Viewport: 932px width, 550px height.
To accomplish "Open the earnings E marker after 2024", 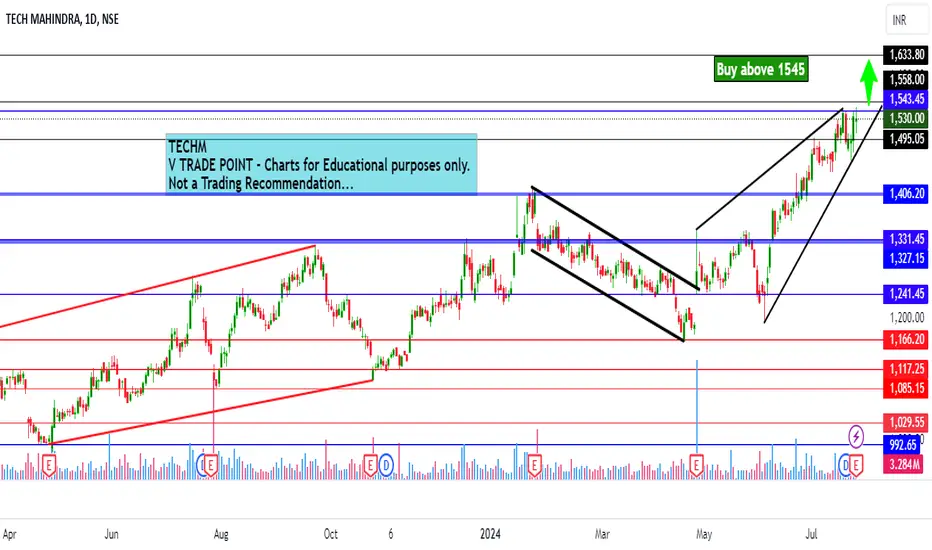I will coord(534,465).
